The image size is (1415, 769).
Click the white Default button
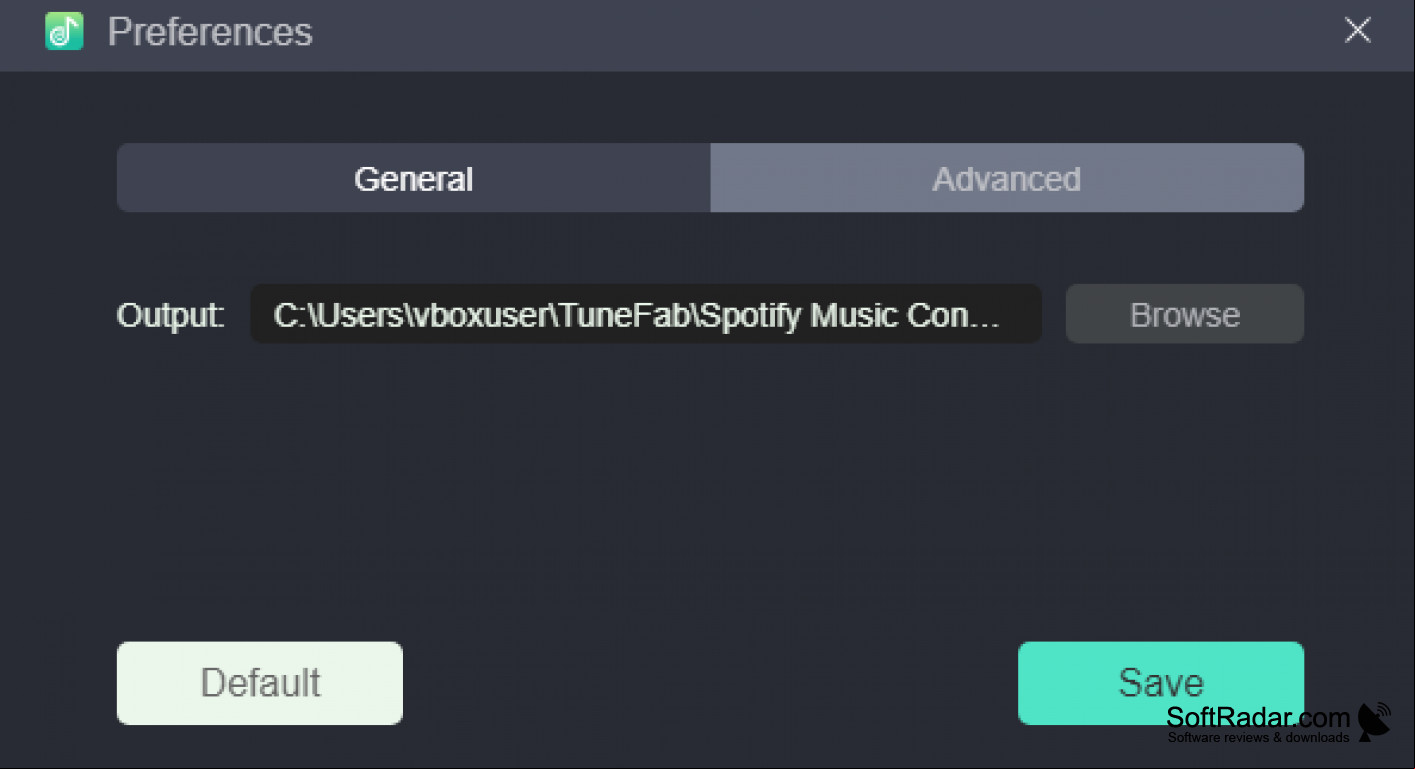point(260,683)
